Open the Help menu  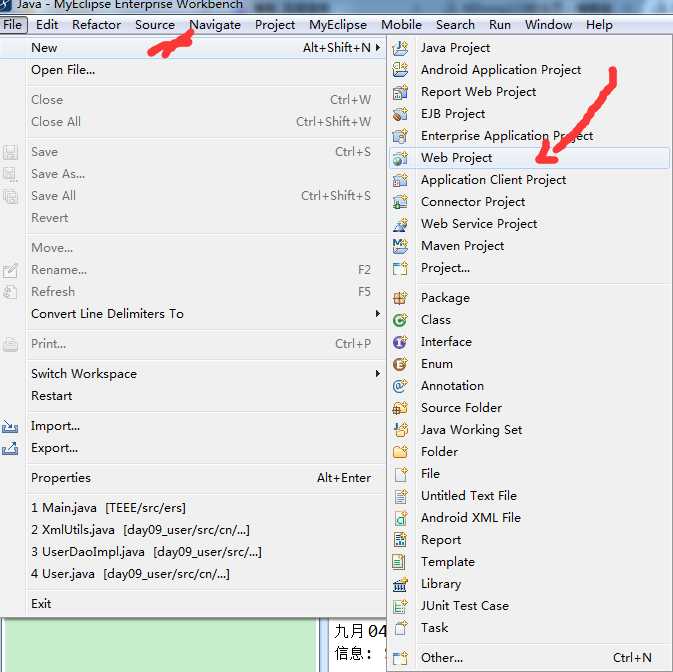[599, 25]
